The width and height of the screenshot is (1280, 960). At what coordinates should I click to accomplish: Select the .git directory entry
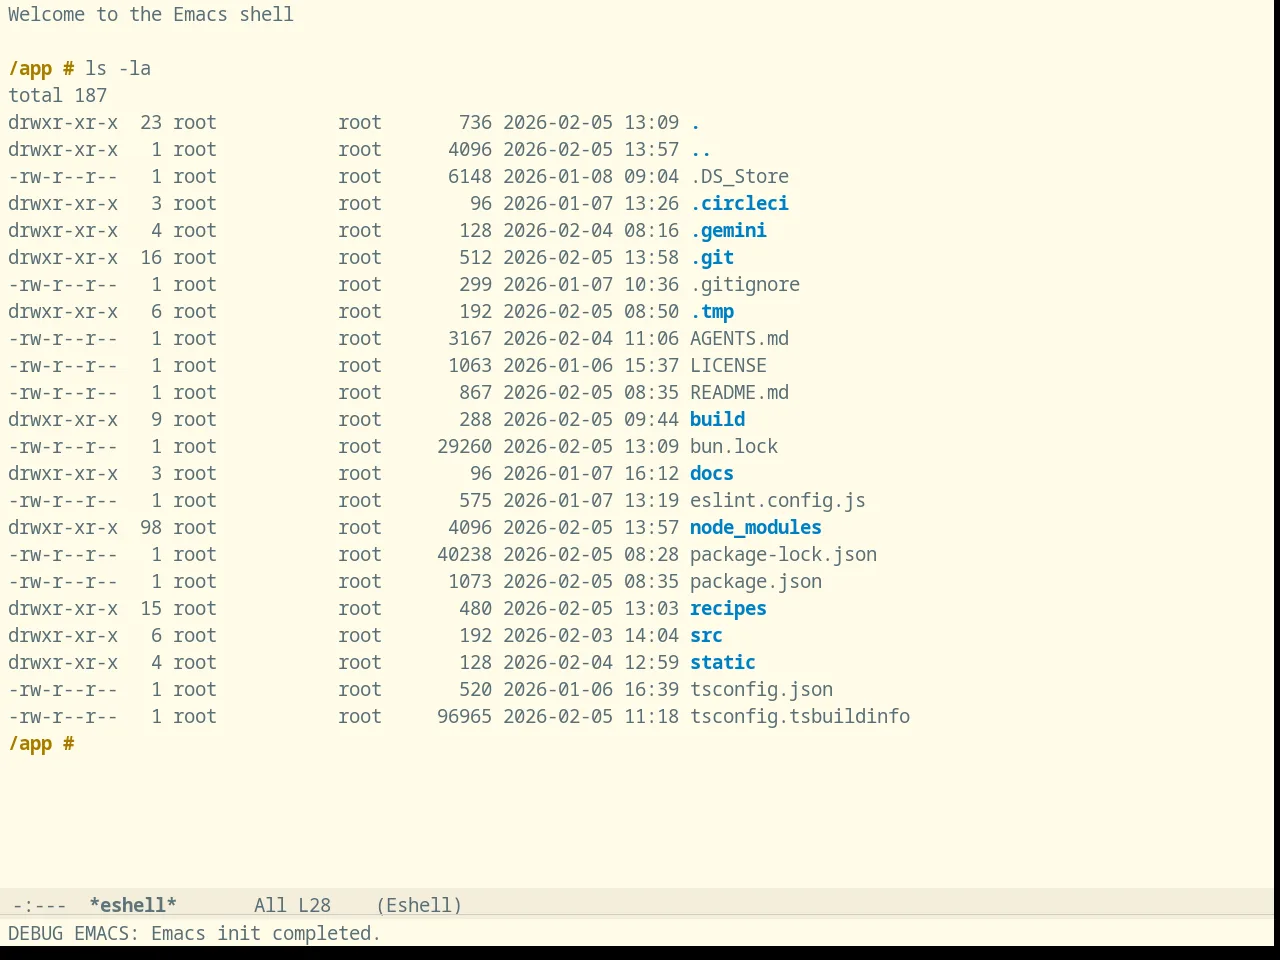712,257
